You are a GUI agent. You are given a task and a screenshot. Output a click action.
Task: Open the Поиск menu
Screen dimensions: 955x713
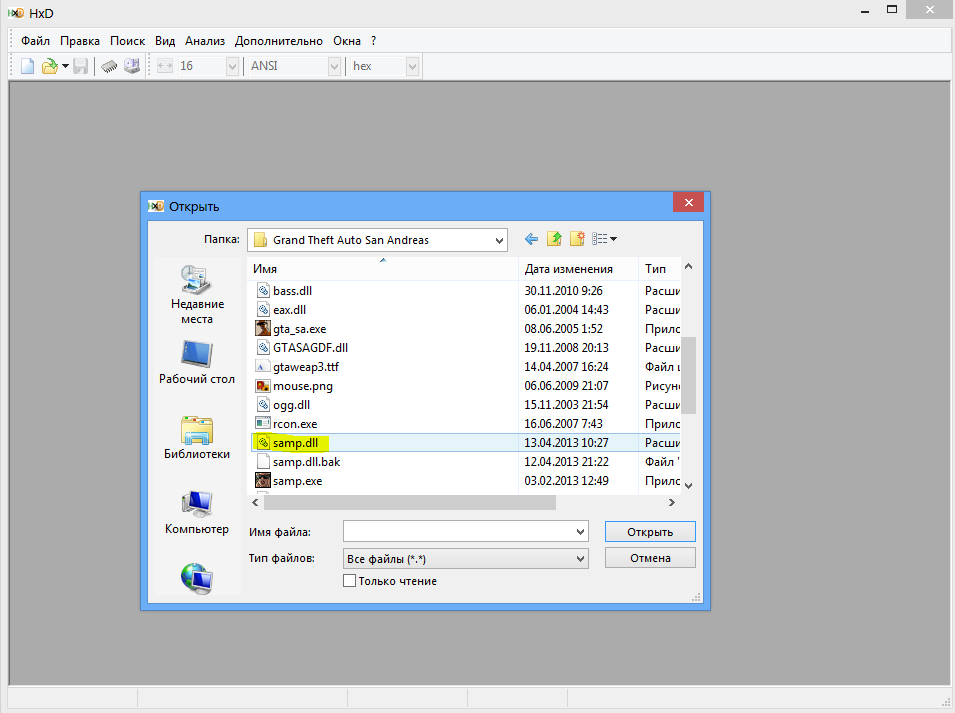(127, 41)
